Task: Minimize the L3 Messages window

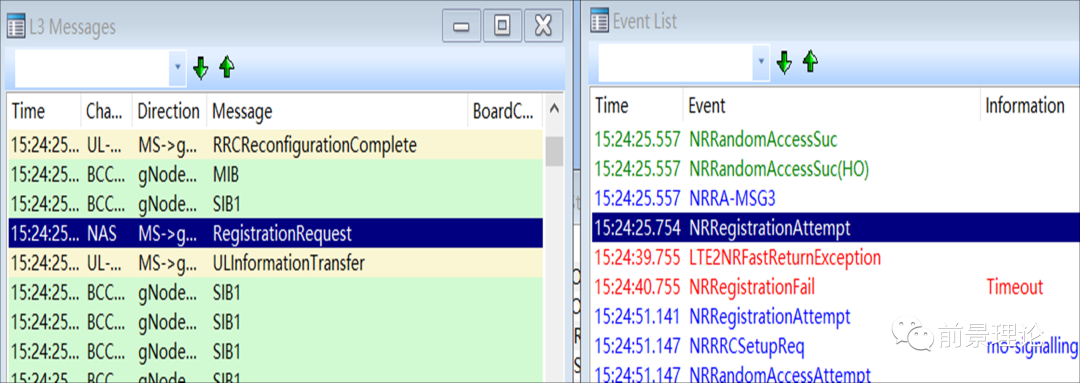Action: coord(461,27)
